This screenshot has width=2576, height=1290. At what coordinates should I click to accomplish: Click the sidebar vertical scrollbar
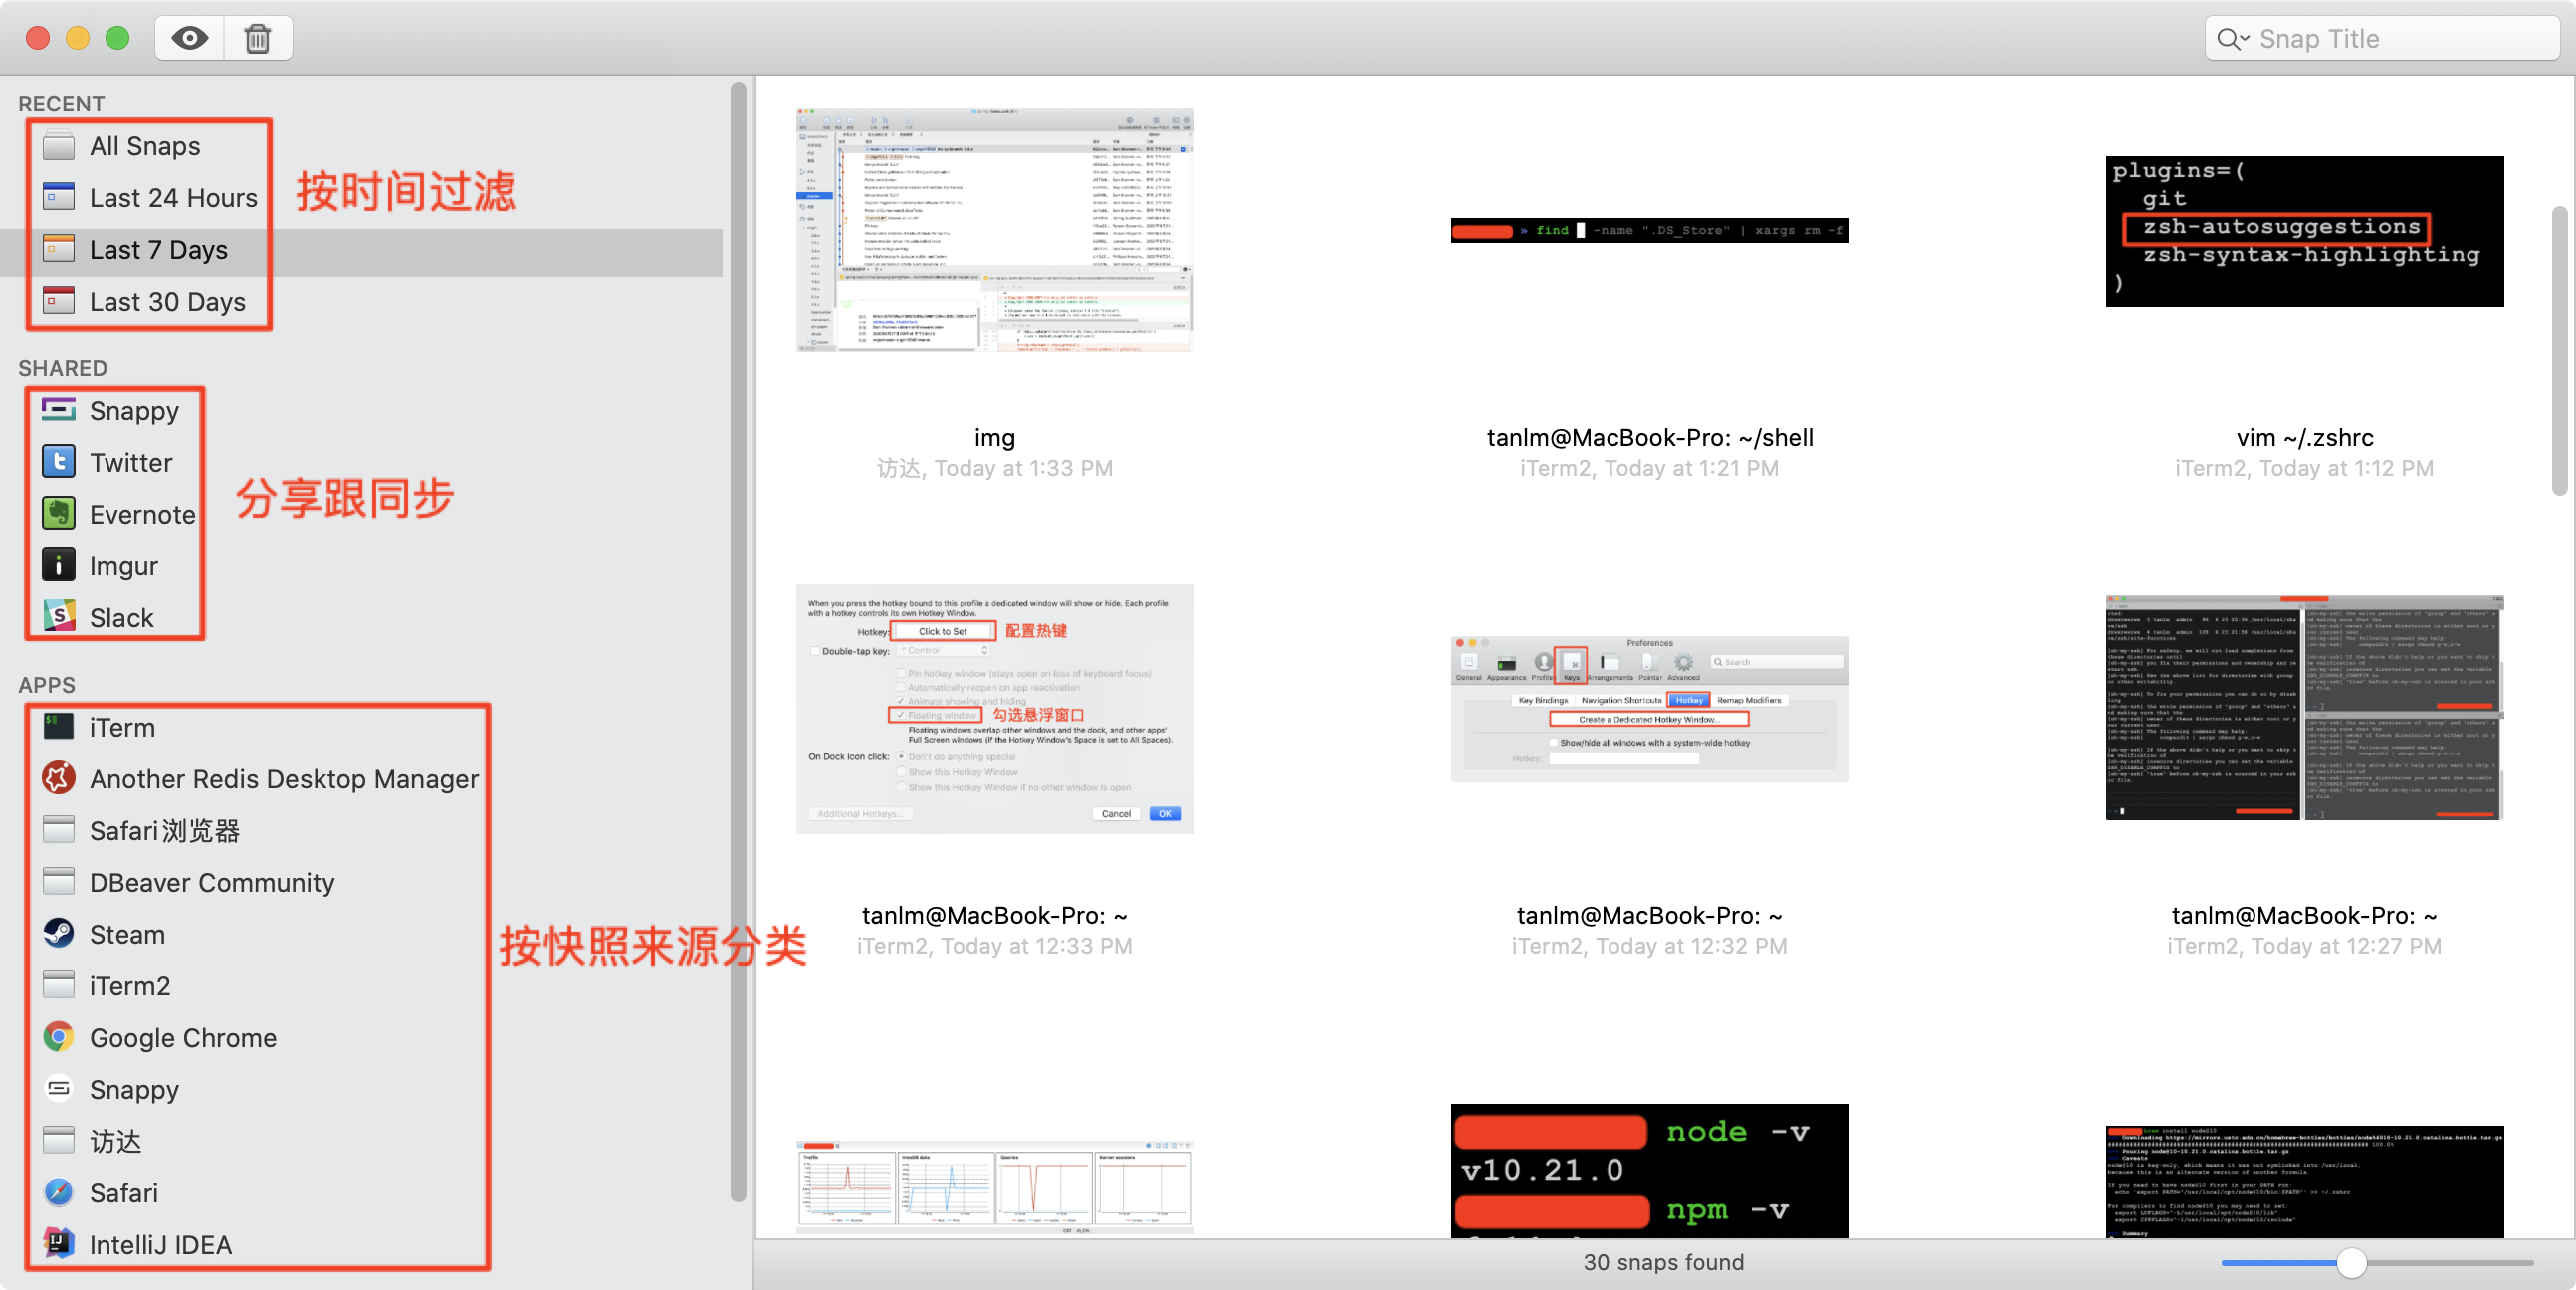click(x=738, y=640)
